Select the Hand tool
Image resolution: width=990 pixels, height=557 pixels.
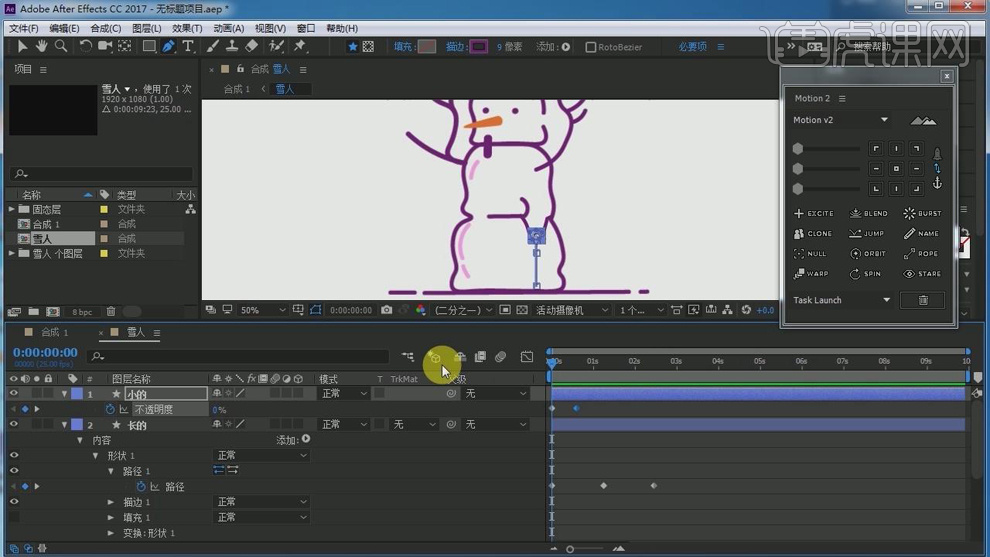[x=42, y=47]
